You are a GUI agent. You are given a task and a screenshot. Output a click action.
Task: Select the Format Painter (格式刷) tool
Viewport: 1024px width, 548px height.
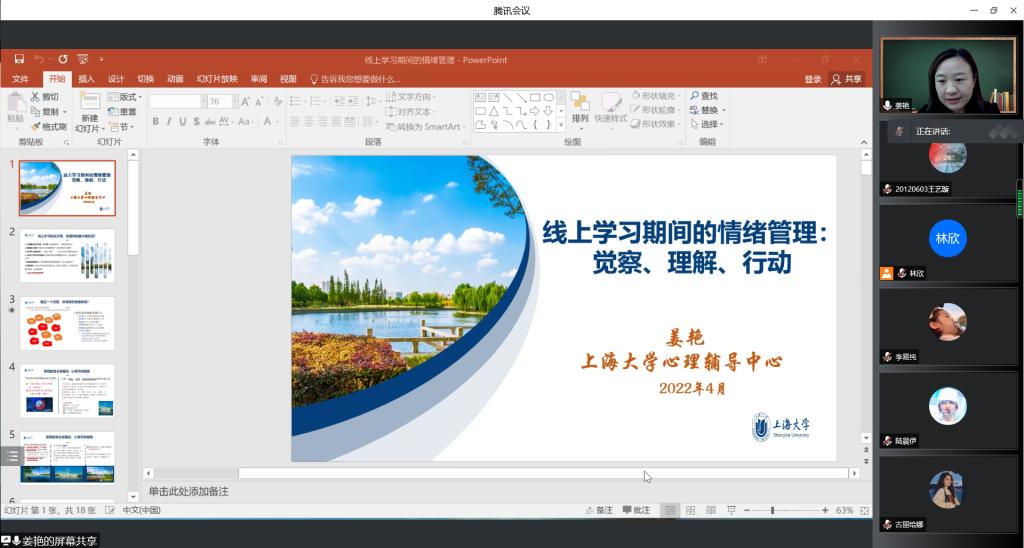coord(48,127)
